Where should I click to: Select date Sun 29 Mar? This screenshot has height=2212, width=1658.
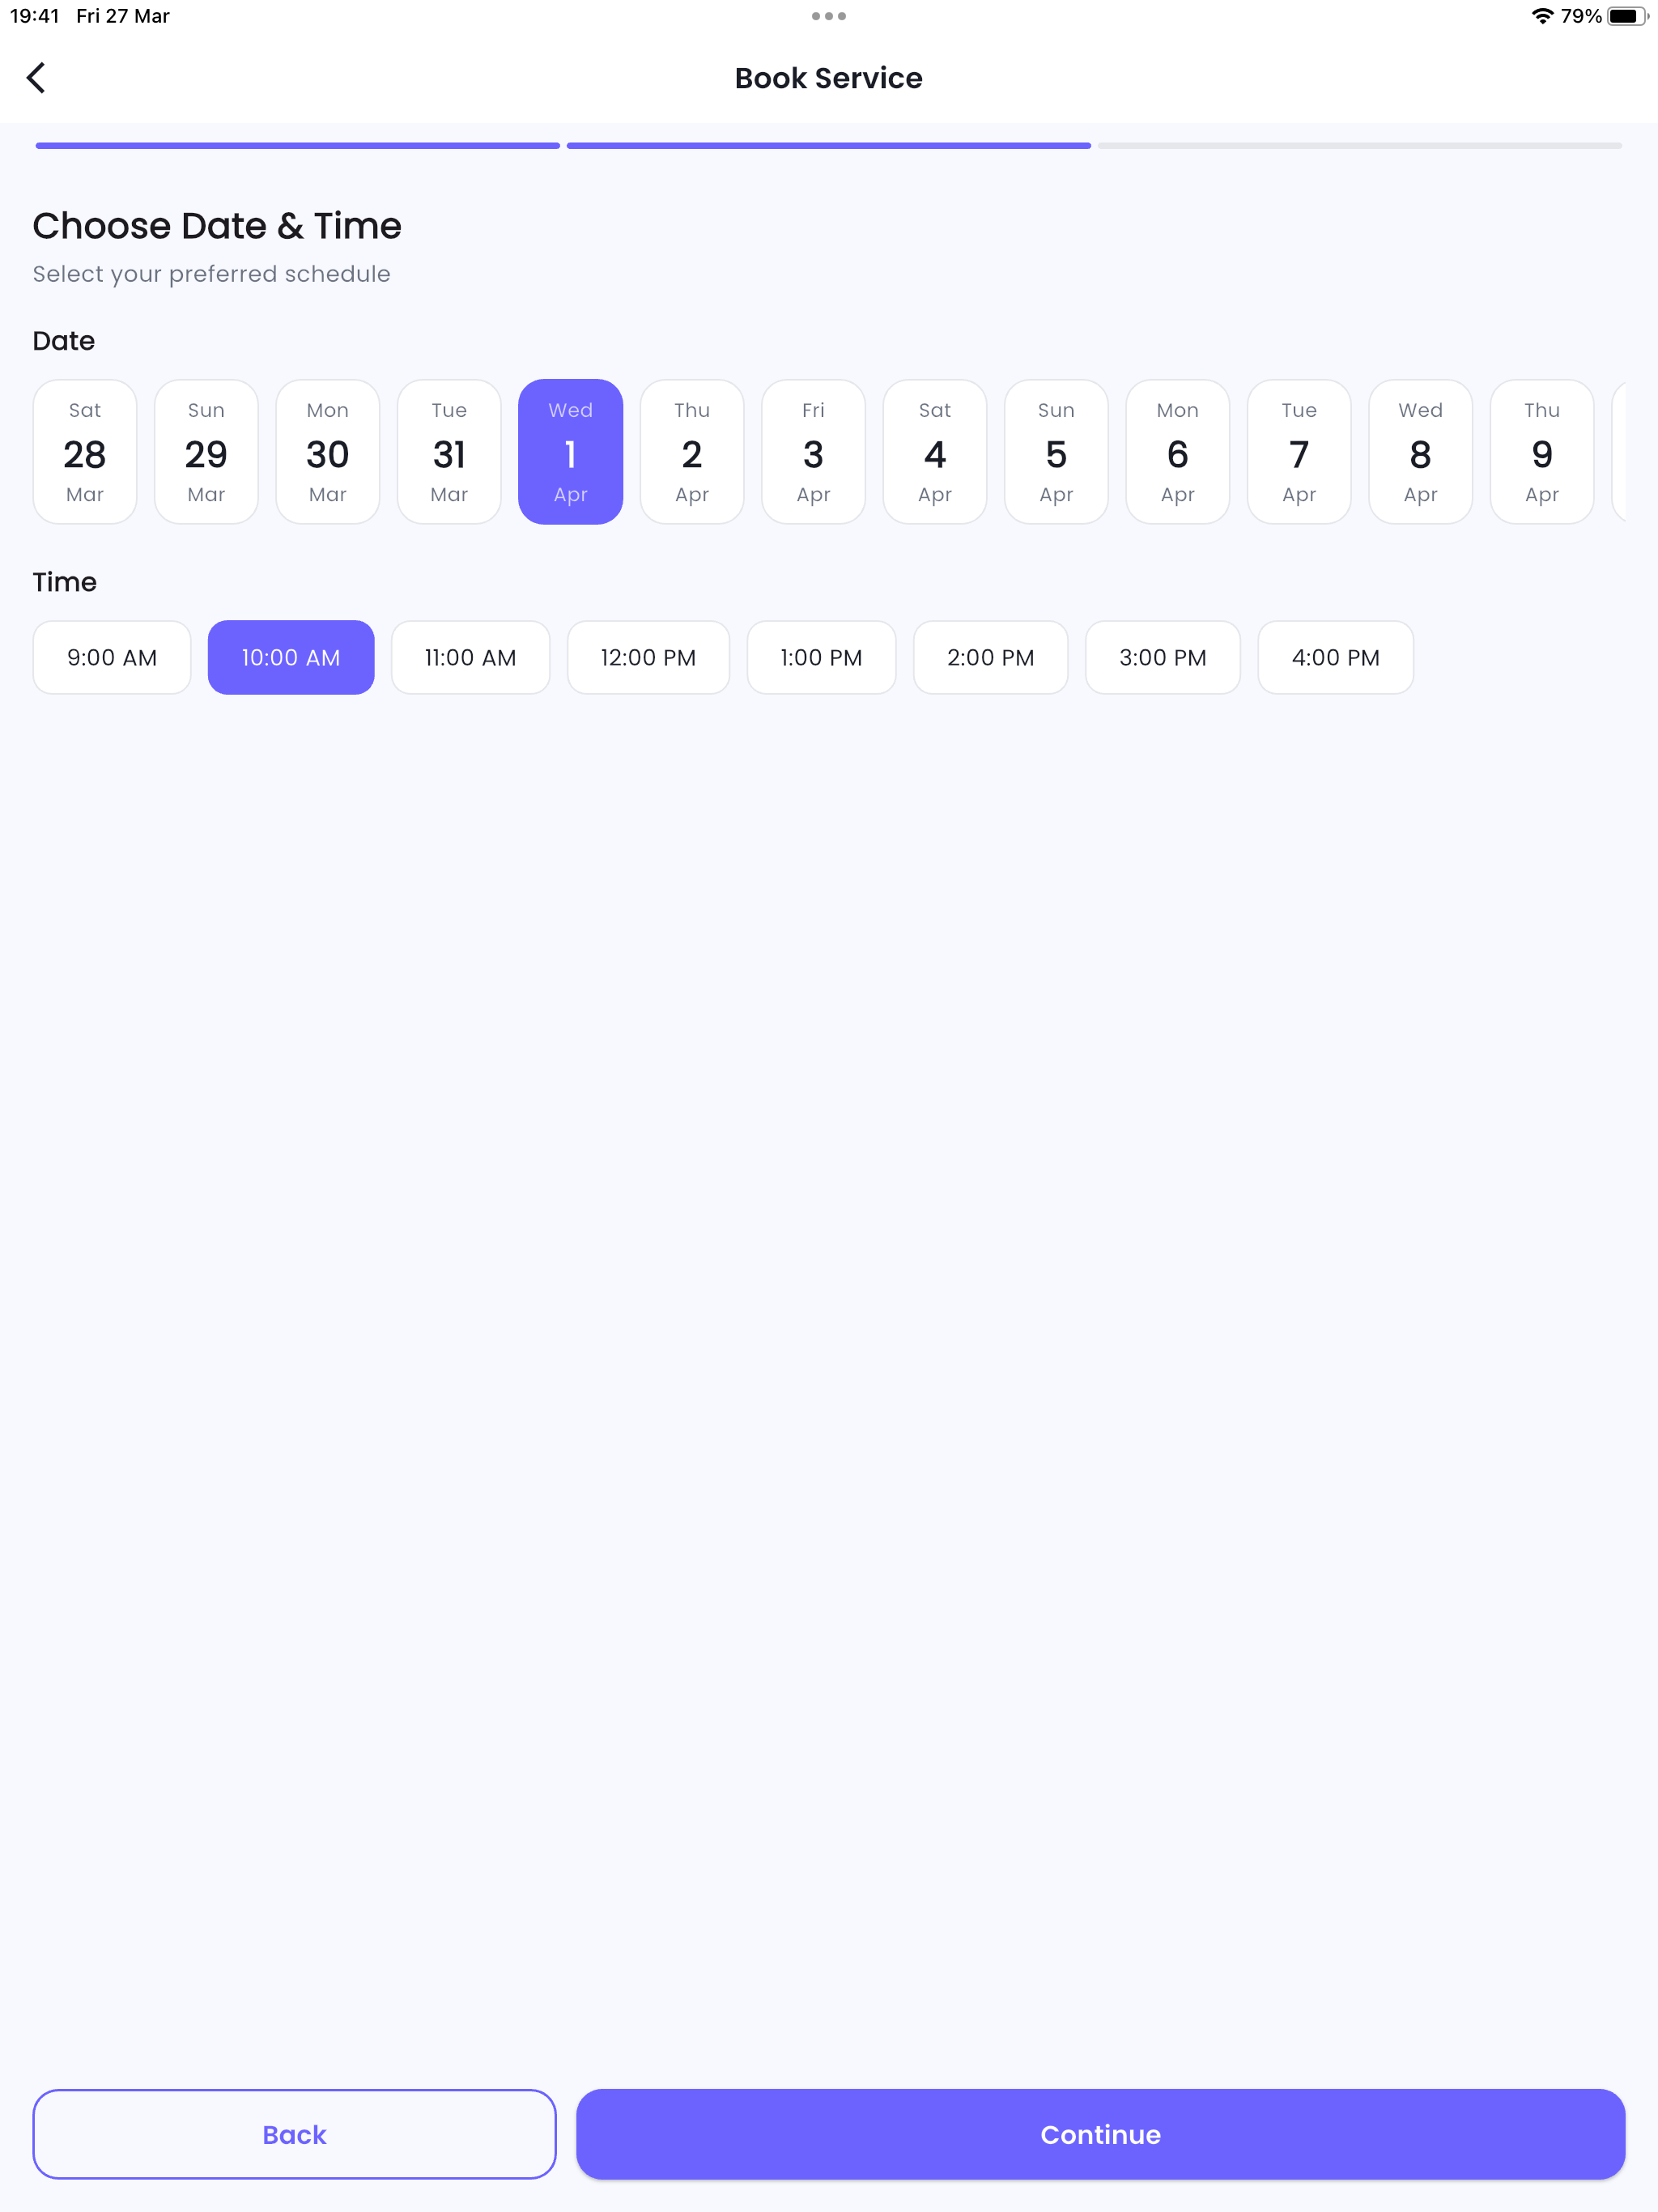coord(206,451)
